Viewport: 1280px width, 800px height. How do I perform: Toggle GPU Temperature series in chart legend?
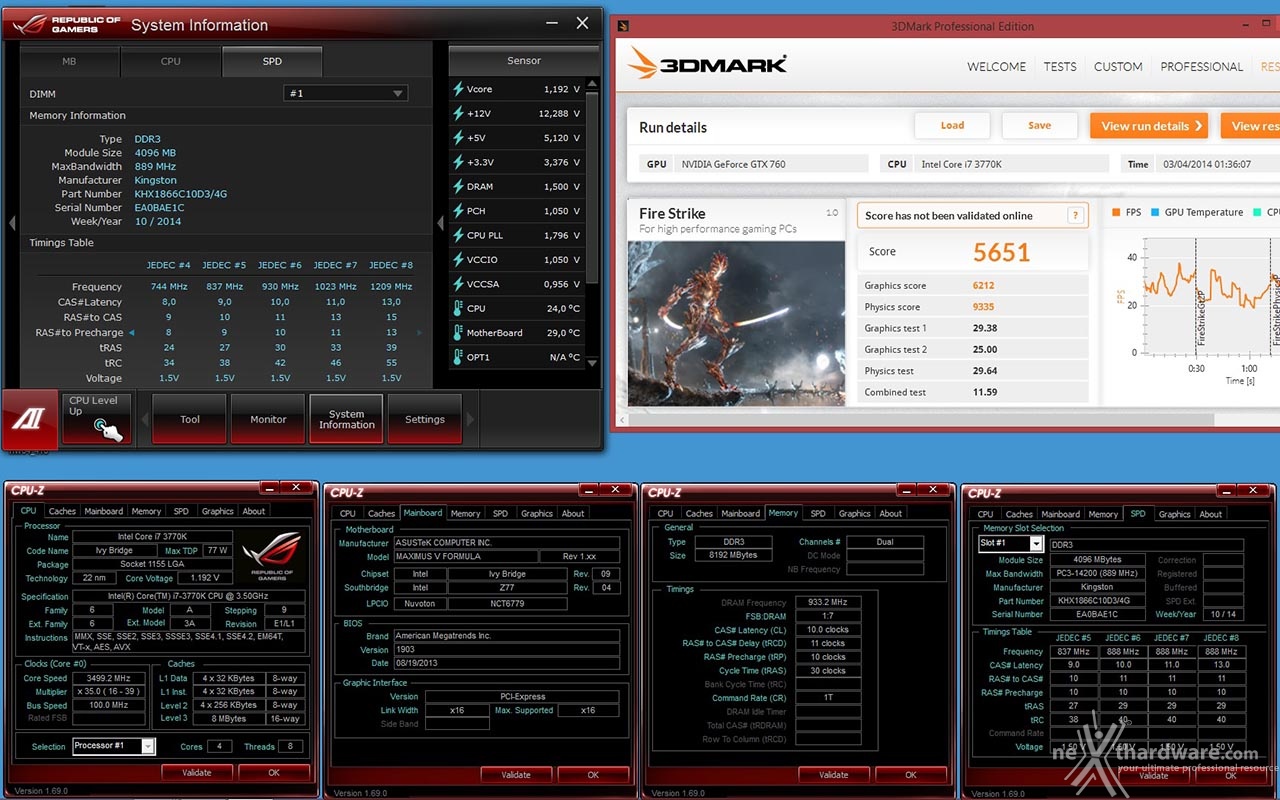(1196, 212)
